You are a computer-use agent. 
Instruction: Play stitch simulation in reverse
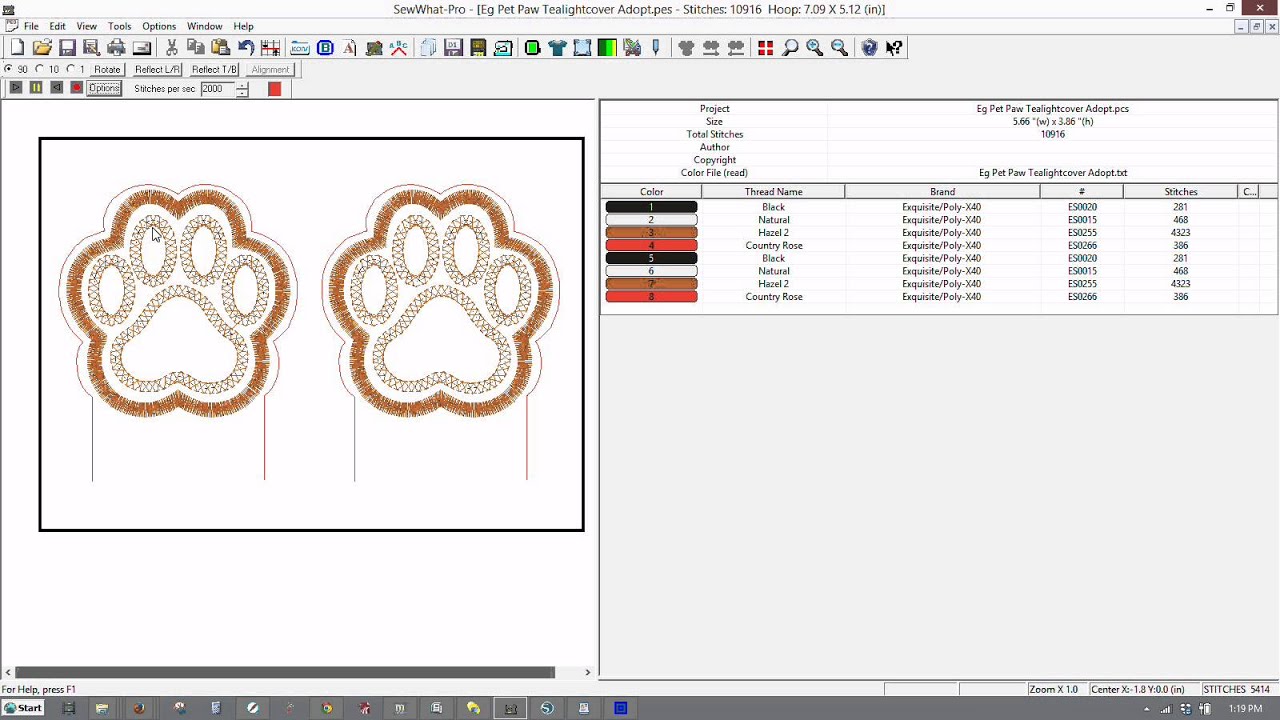[56, 88]
